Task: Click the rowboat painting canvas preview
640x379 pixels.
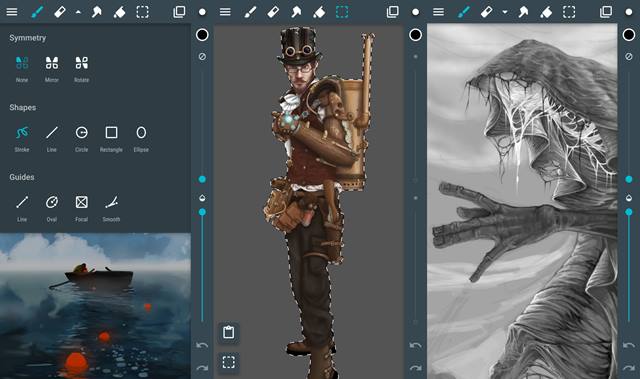Action: (x=95, y=306)
